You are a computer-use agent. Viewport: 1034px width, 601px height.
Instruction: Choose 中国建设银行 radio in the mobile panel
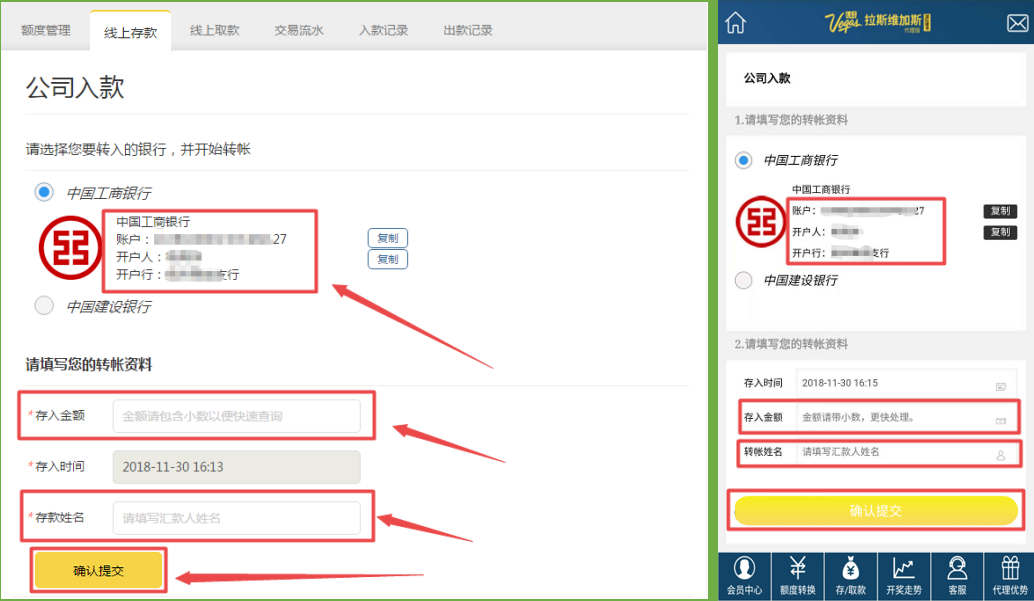coord(743,280)
